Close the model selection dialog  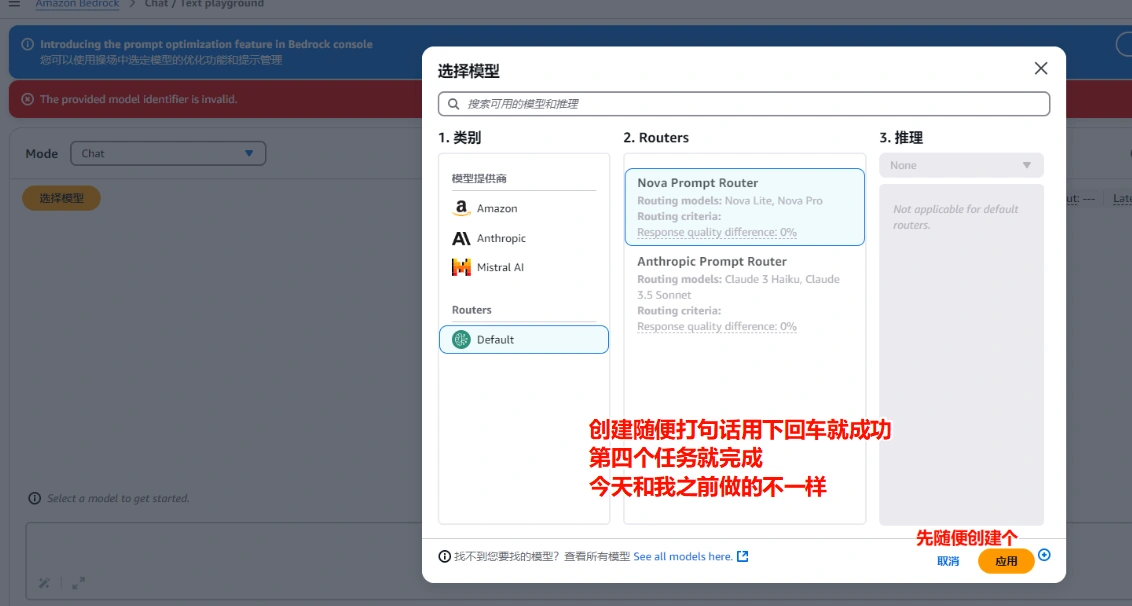[x=1040, y=68]
